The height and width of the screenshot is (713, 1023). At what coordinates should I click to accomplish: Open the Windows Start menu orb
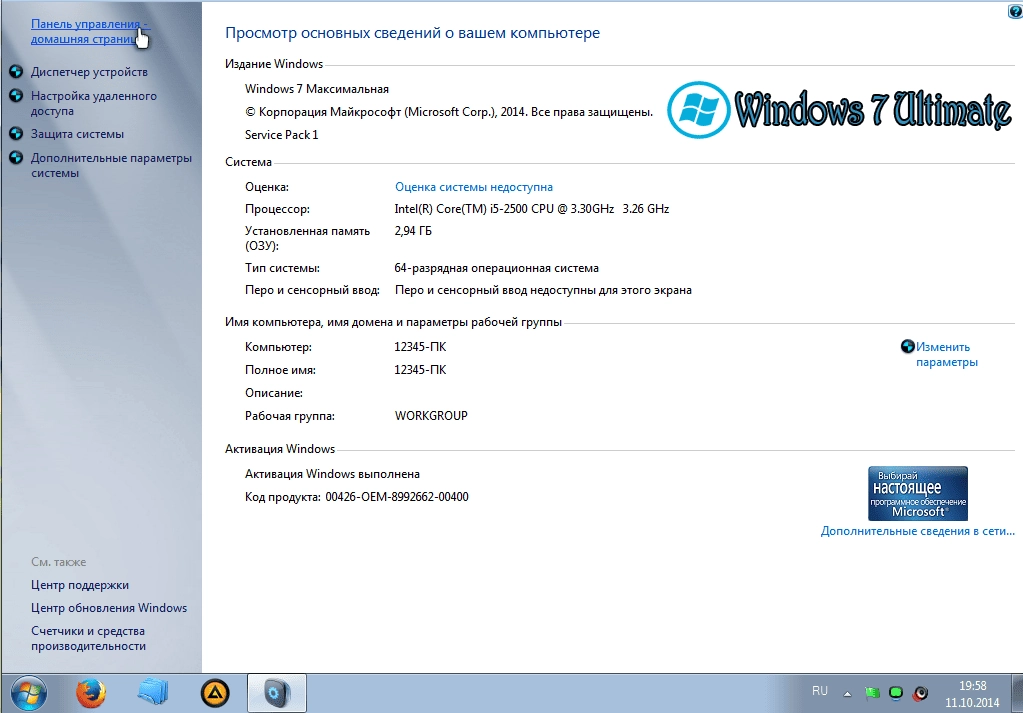pyautogui.click(x=29, y=693)
